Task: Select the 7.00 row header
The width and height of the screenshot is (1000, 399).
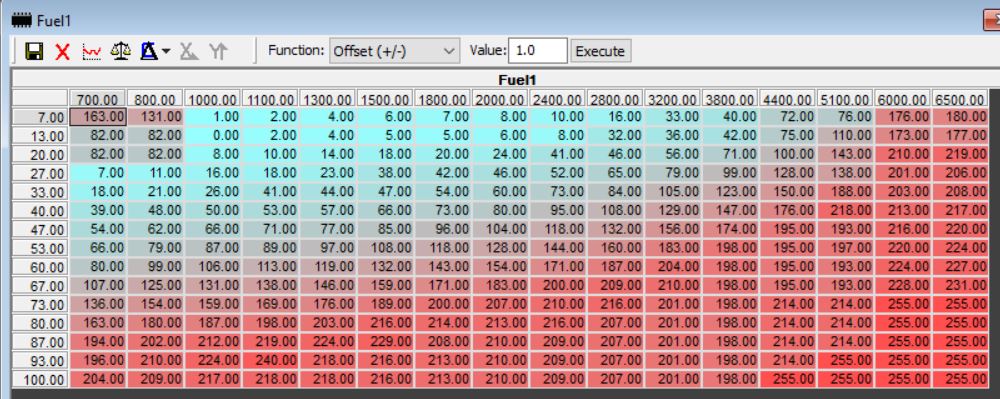Action: tap(40, 117)
